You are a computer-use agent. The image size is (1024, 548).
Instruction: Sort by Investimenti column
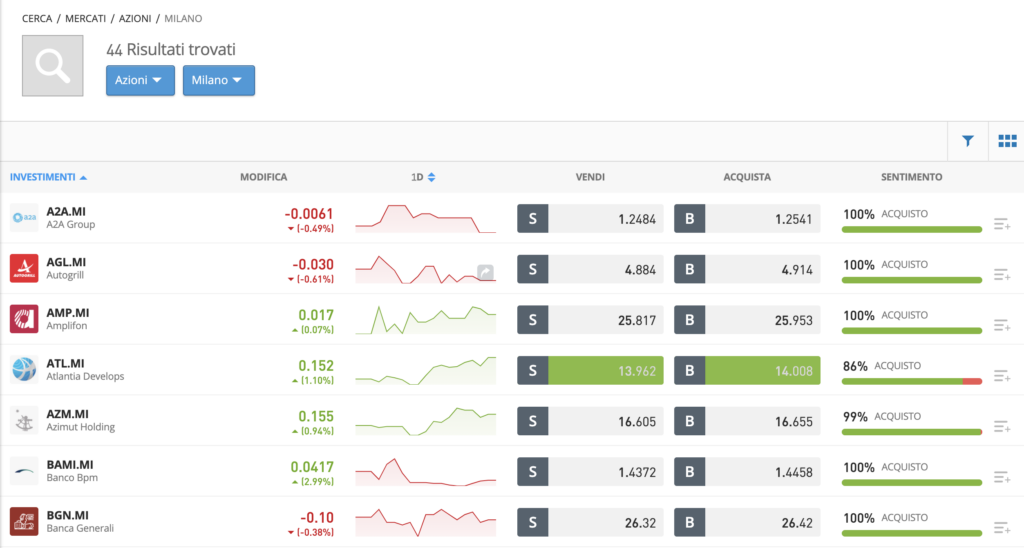48,177
